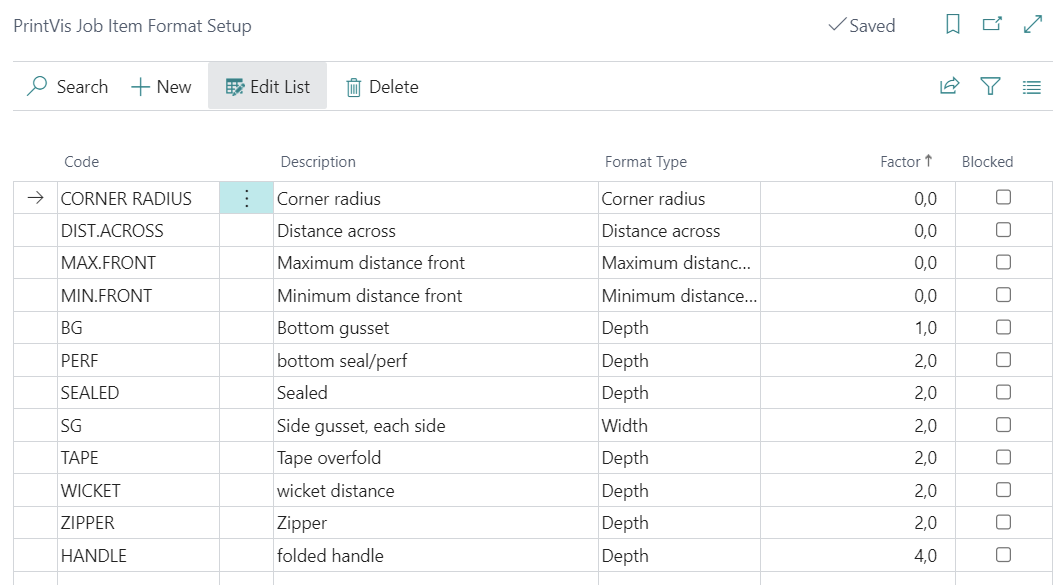This screenshot has height=585, width=1053.
Task: Tick Blocked for MIN.FRONT
Action: pos(1003,295)
